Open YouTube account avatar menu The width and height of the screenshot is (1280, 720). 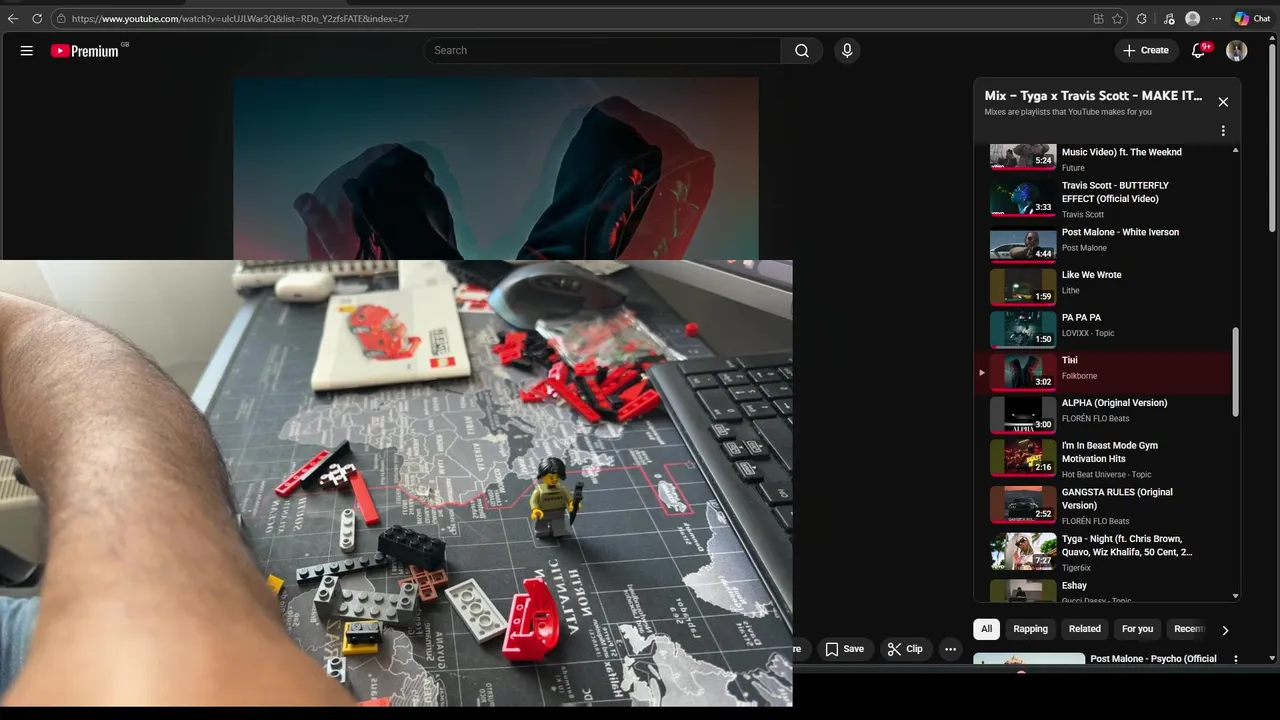point(1237,51)
